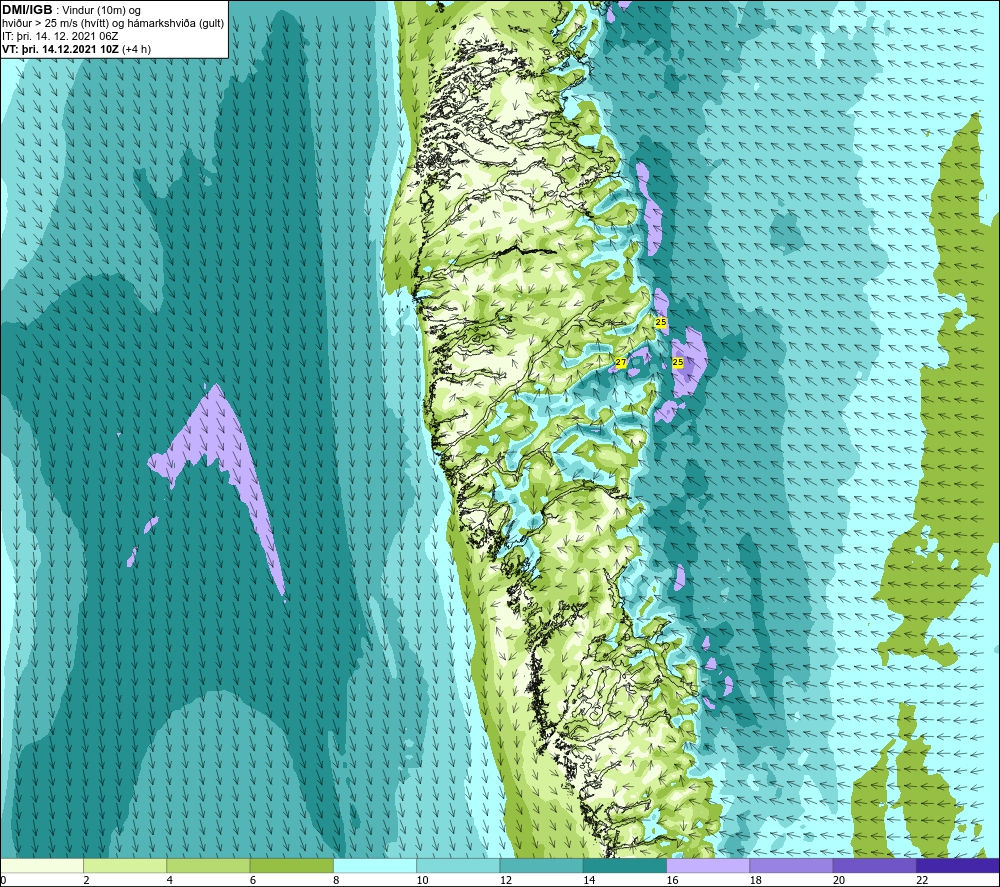Click the legend scale label '12'
This screenshot has width=1000, height=887.
point(506,880)
